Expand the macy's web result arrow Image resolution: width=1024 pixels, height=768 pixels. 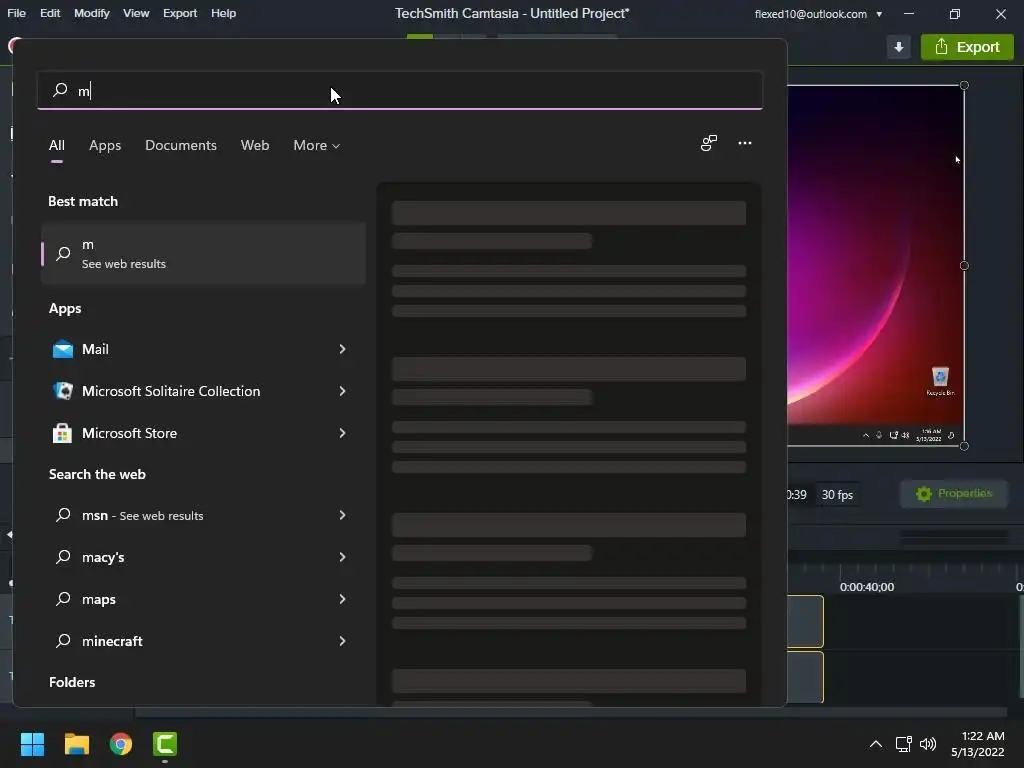pos(342,557)
